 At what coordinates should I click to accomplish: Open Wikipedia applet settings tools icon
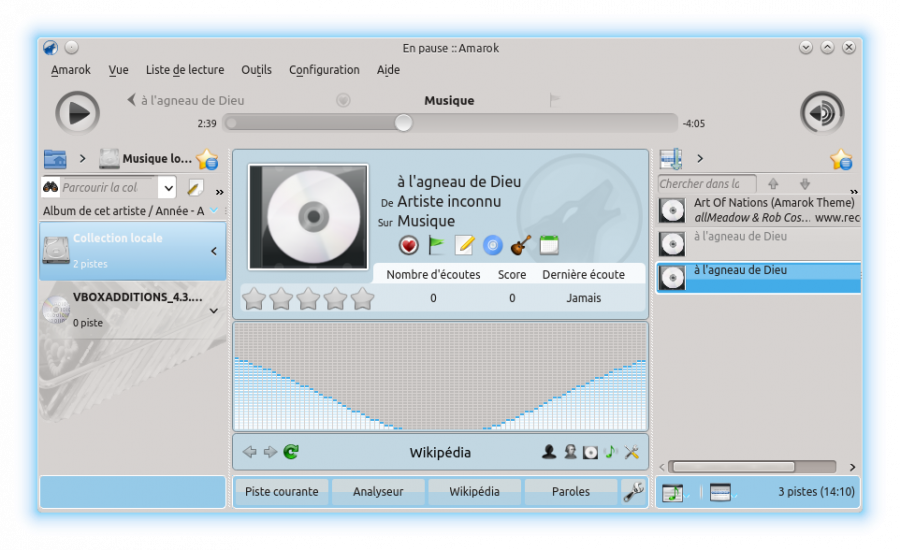pyautogui.click(x=632, y=452)
